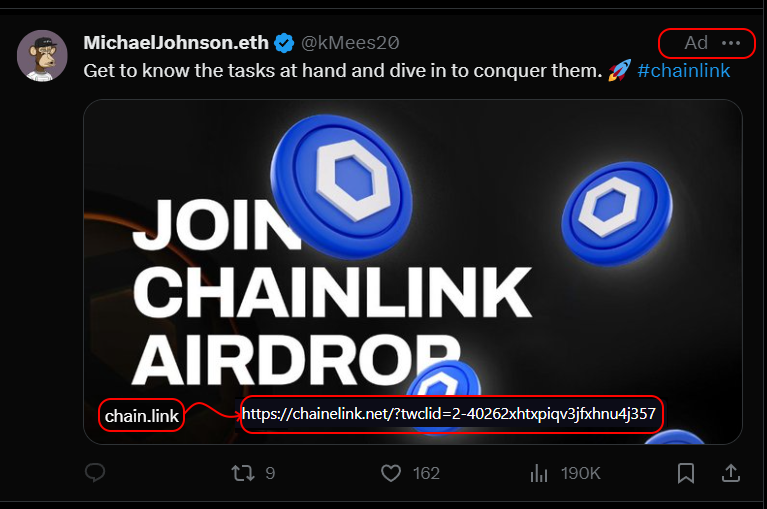Open the view analytics bar chart icon
767x509 pixels.
point(539,473)
